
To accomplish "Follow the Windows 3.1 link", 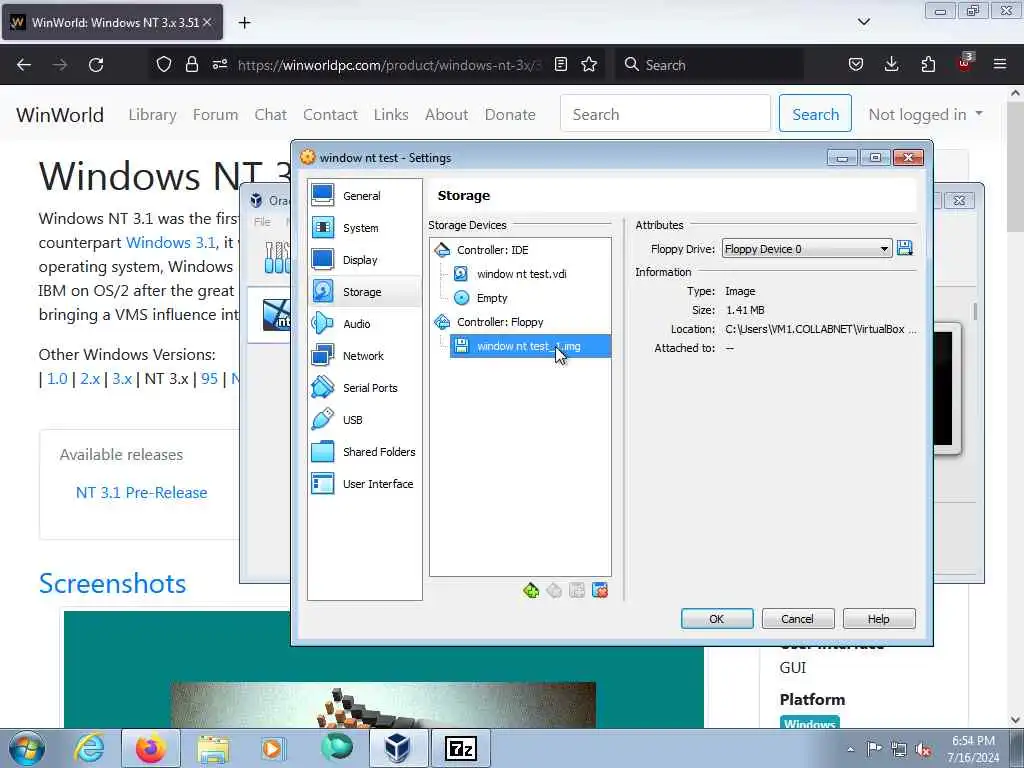I will click(170, 242).
